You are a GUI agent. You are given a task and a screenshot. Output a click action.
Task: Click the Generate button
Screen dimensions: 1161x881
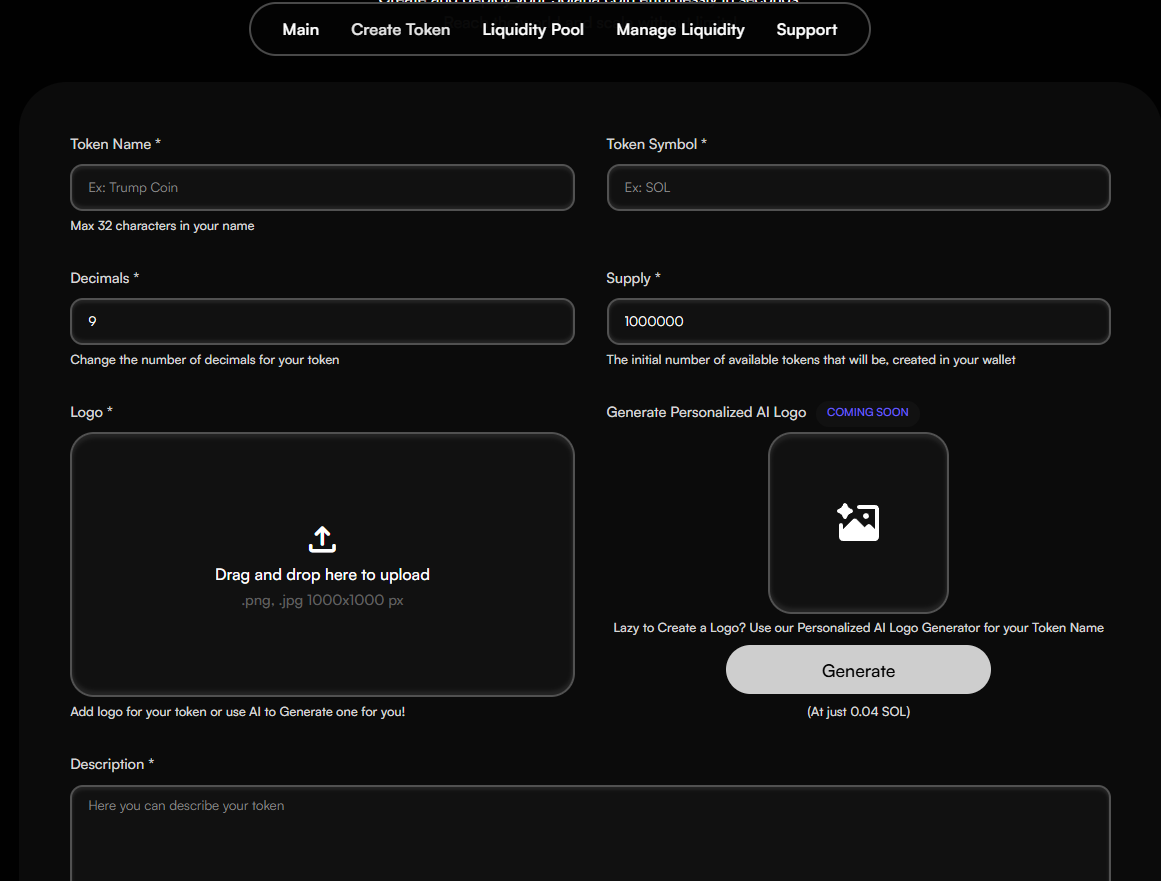[x=858, y=670]
